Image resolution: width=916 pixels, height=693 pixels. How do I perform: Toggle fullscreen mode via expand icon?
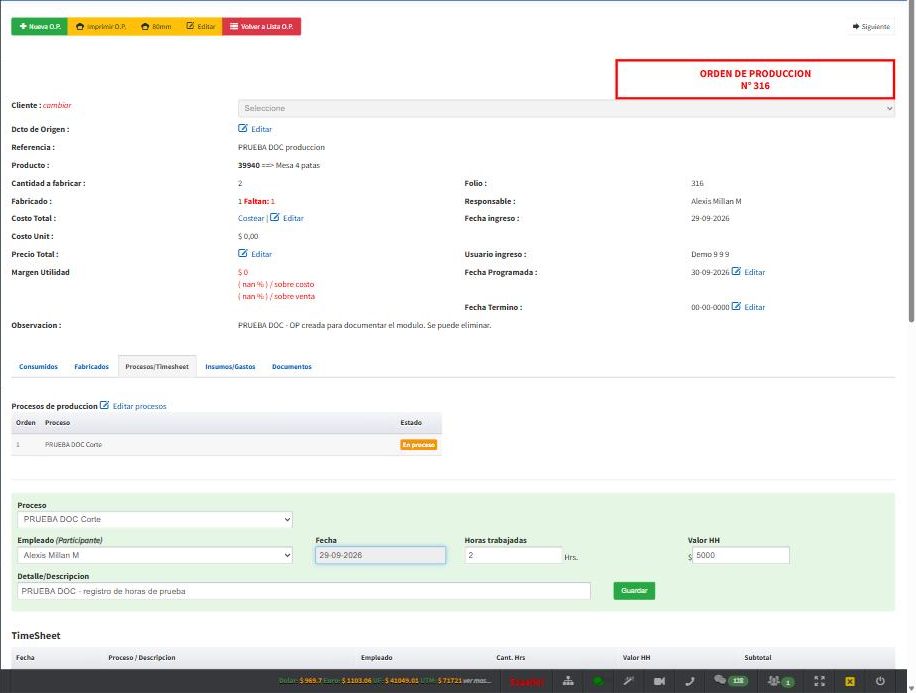coord(820,681)
